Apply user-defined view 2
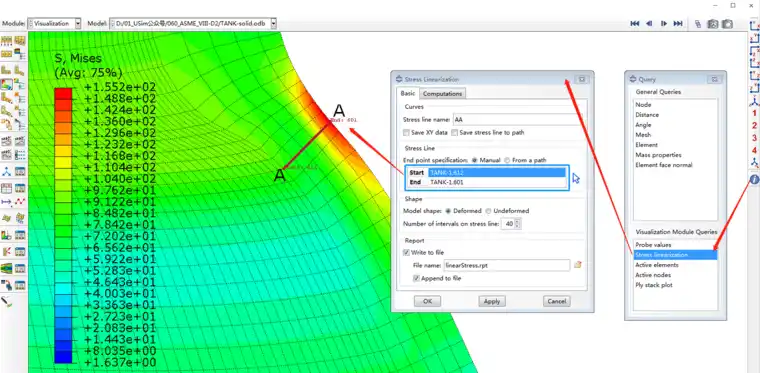Image resolution: width=760 pixels, height=373 pixels. (x=754, y=125)
